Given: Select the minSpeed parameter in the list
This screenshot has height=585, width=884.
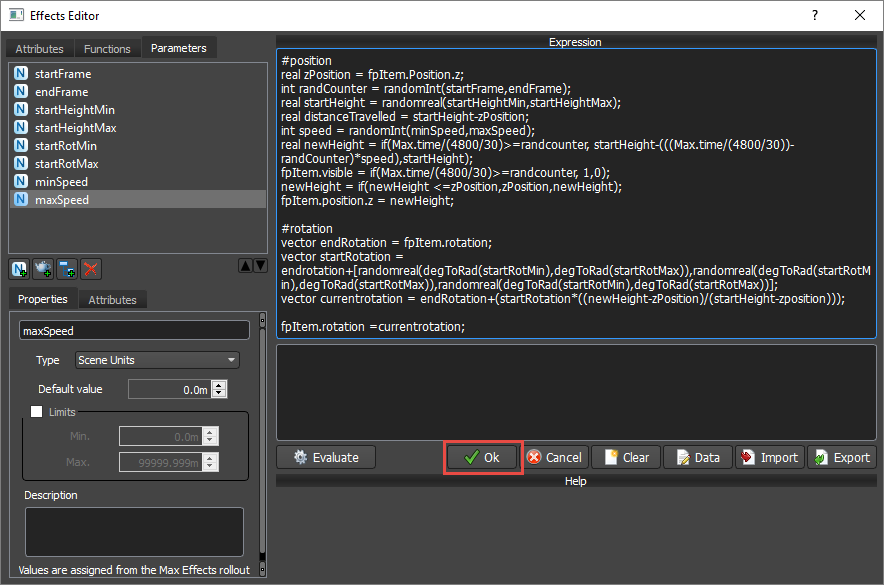Looking at the screenshot, I should 61,182.
